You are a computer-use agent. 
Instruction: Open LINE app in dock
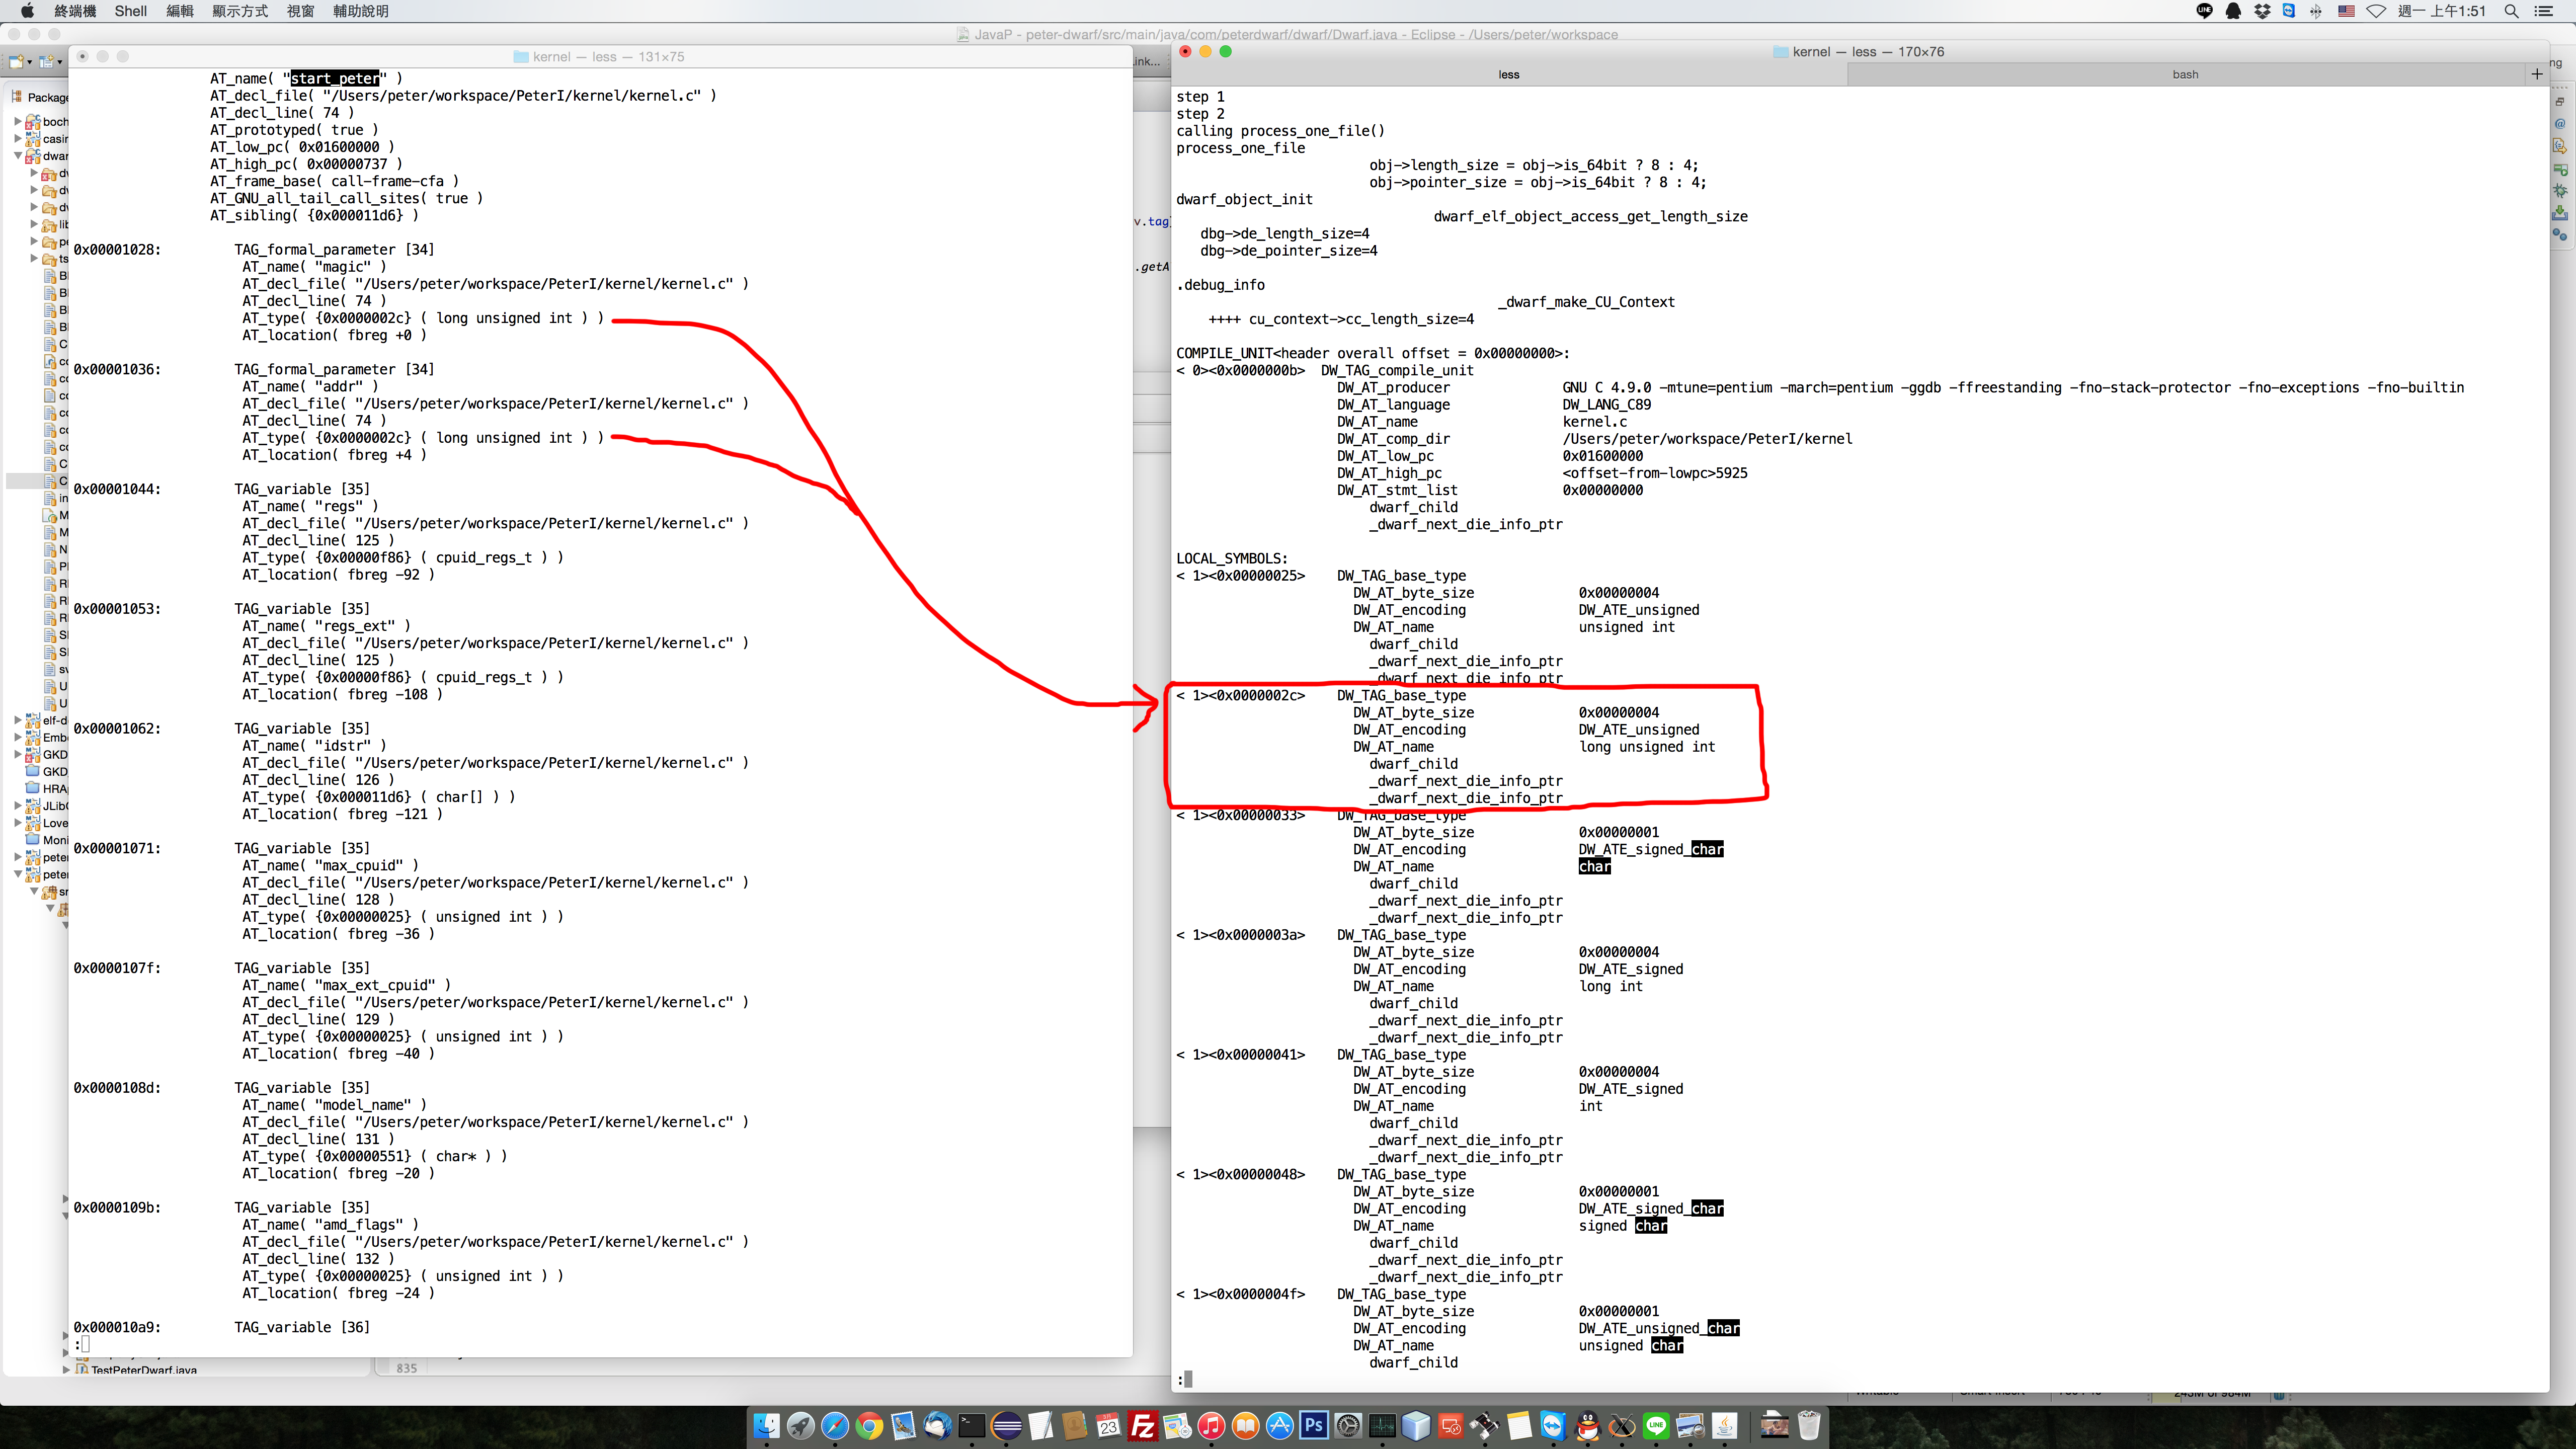[1656, 1425]
